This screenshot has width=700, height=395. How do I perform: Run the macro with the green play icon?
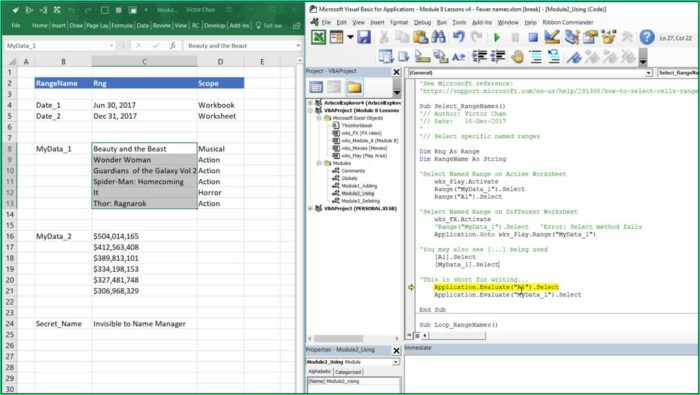tap(497, 37)
